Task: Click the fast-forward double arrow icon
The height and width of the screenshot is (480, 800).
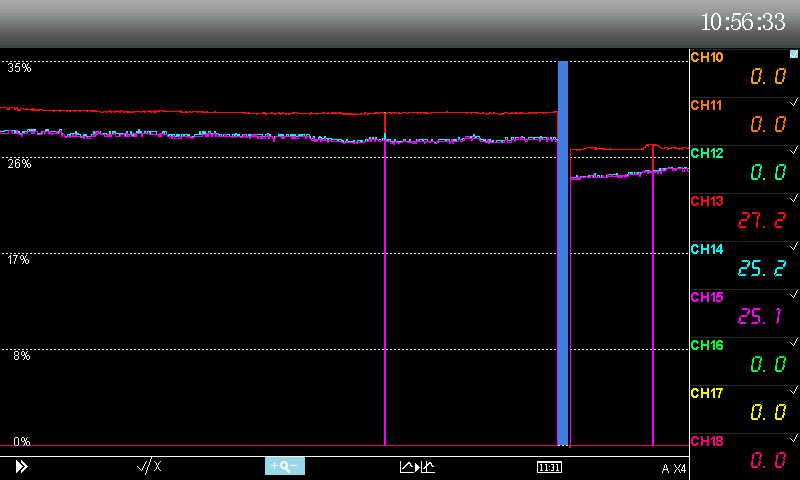Action: (21, 466)
